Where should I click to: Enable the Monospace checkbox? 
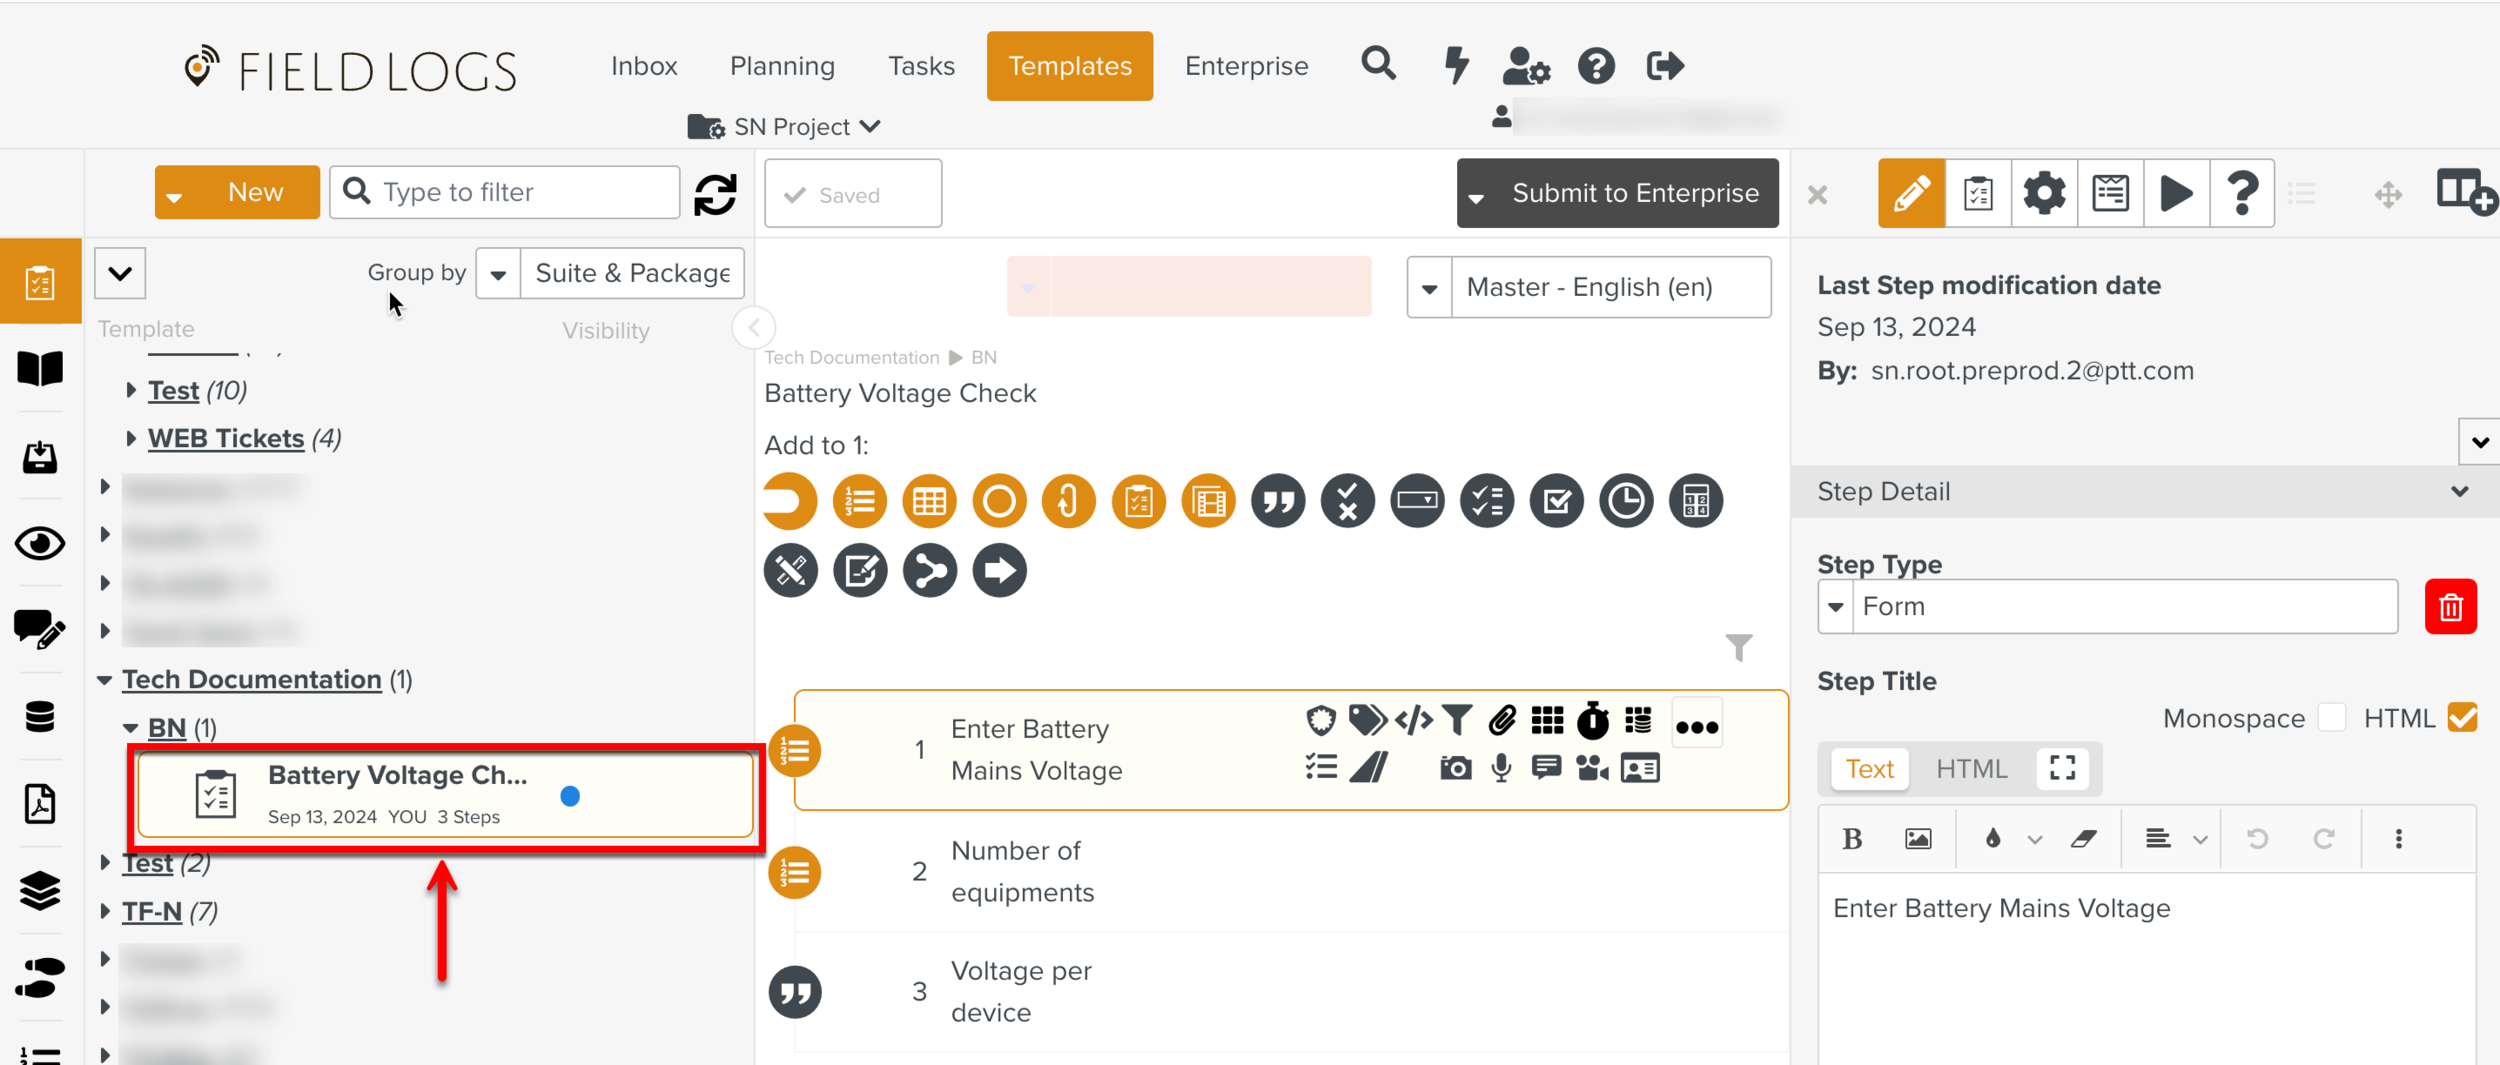coord(2331,718)
